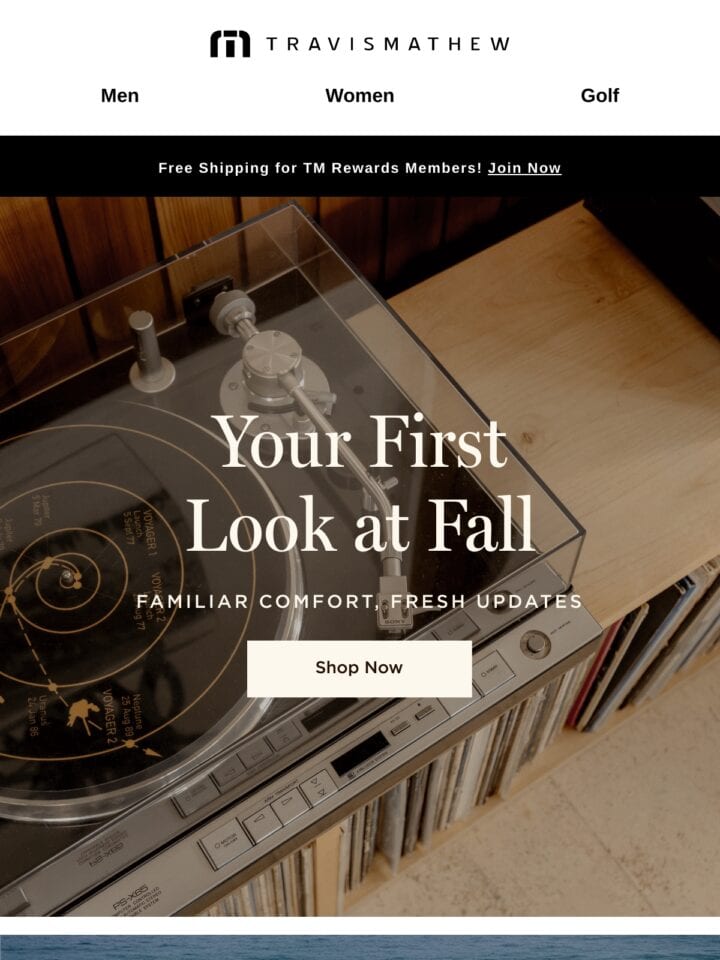Click the round knob on the turntable front
720x960 pixels.
pos(536,644)
